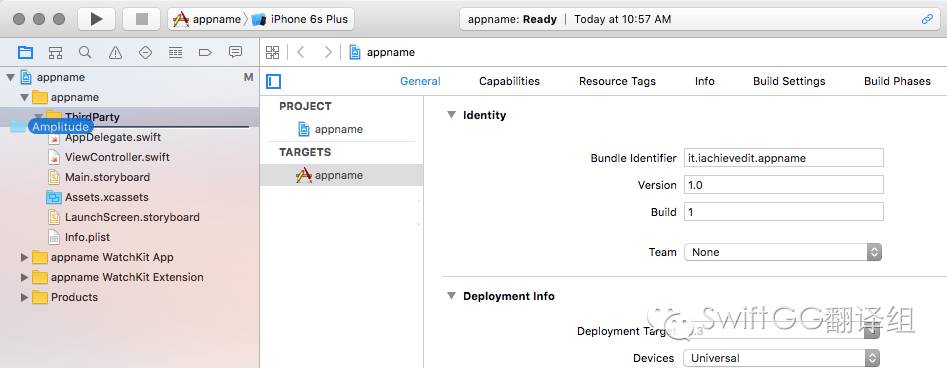Go back in editor history
Image resolution: width=947 pixels, height=368 pixels.
pyautogui.click(x=300, y=52)
